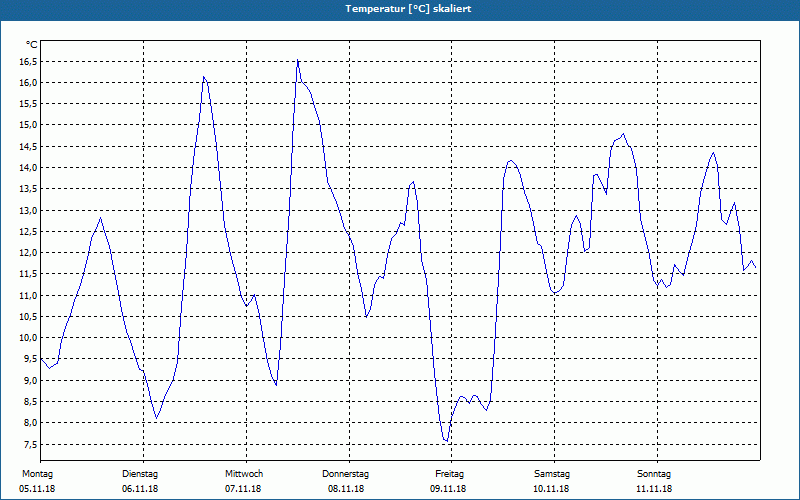Click the 07.11.18 date label
This screenshot has height=500, width=800.
coord(243,489)
